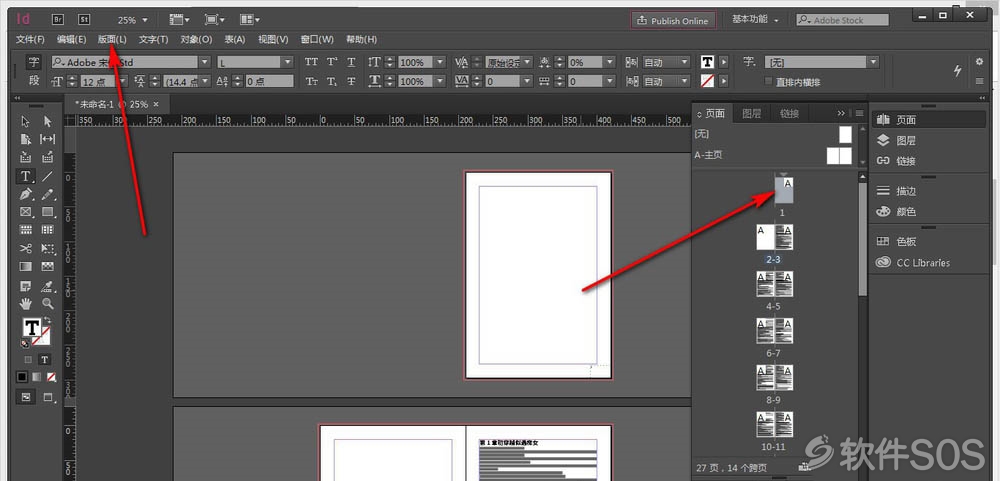Screen dimensions: 1000x481
Task: Switch to the 链接 panel tab
Action: 790,114
